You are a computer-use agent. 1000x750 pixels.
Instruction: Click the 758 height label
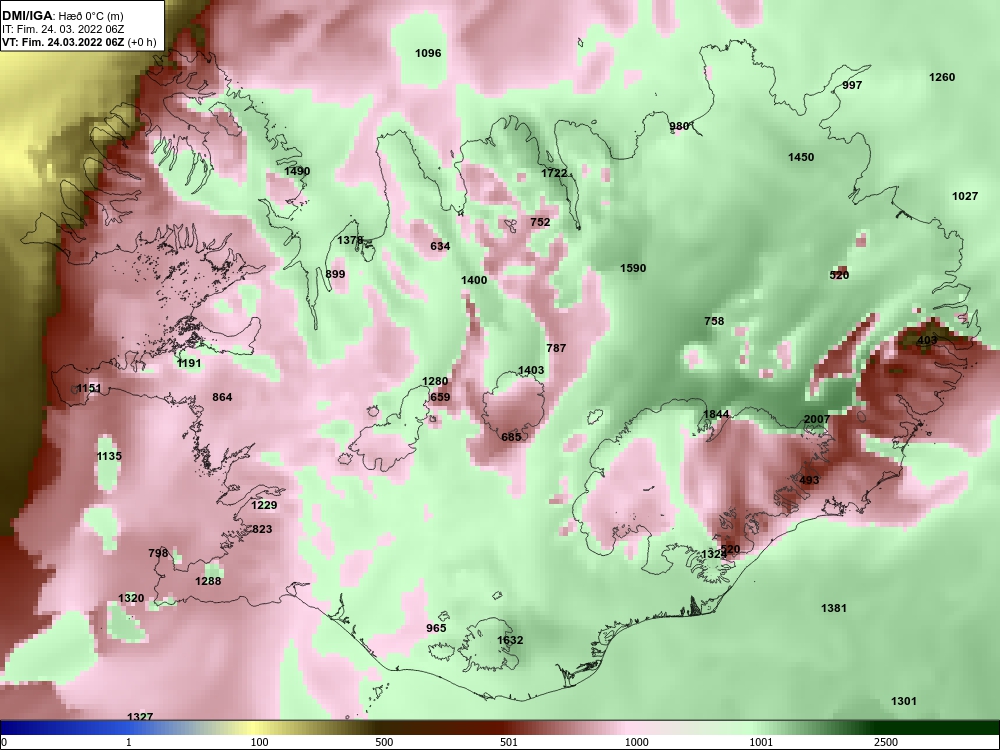tap(714, 321)
